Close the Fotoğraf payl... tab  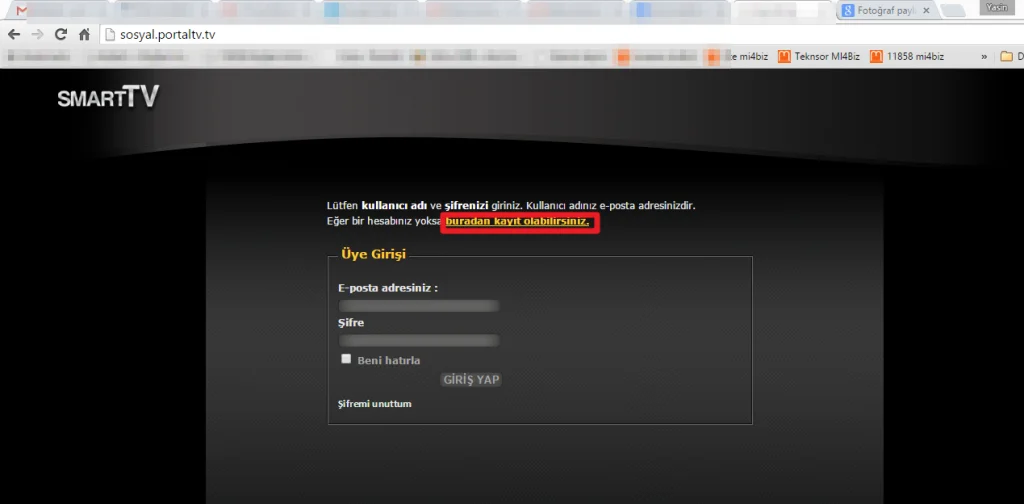click(926, 10)
